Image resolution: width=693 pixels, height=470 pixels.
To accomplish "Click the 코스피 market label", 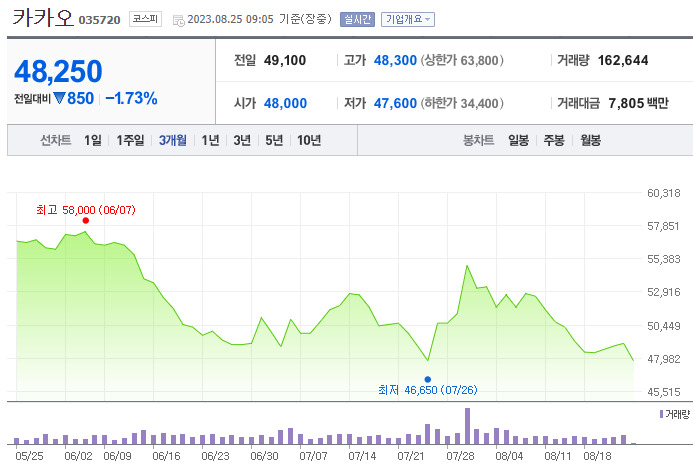I will pos(145,19).
